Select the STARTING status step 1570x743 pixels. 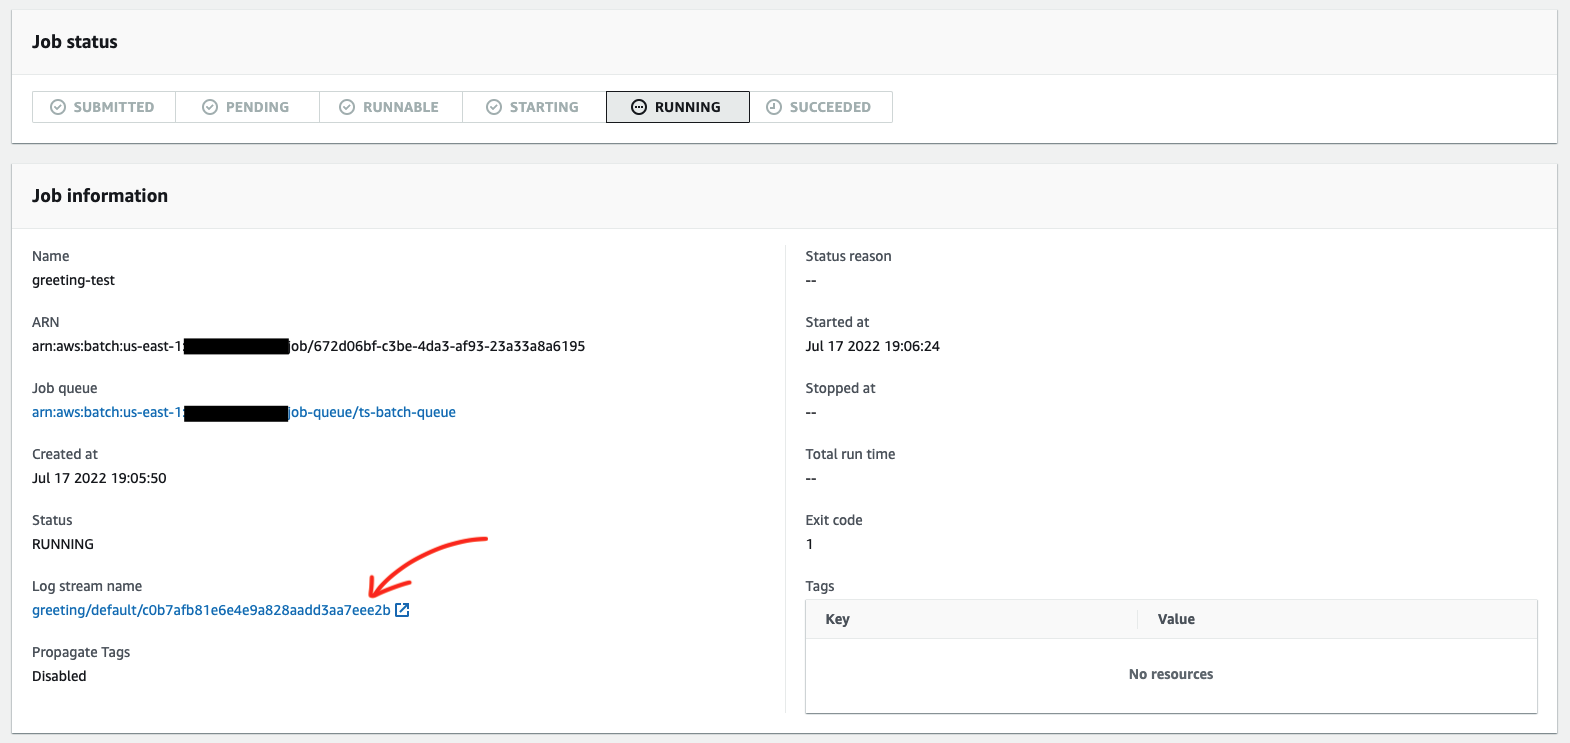(534, 107)
